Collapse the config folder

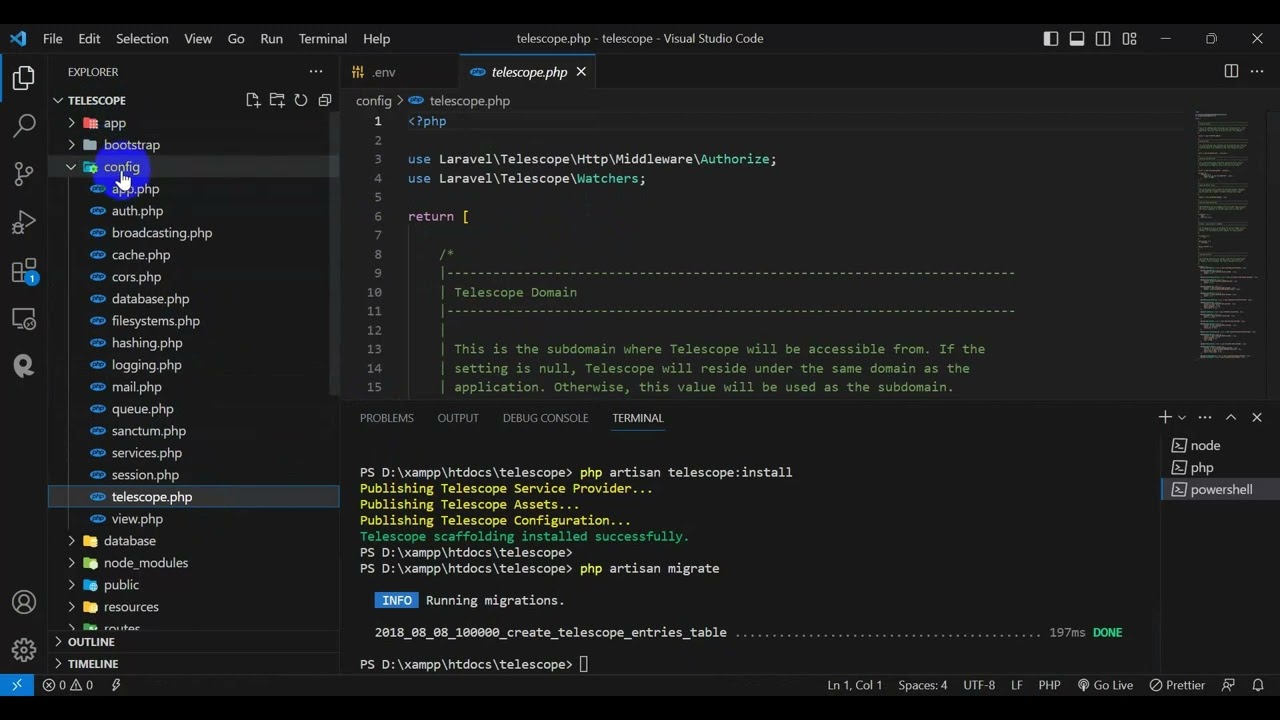click(x=71, y=167)
